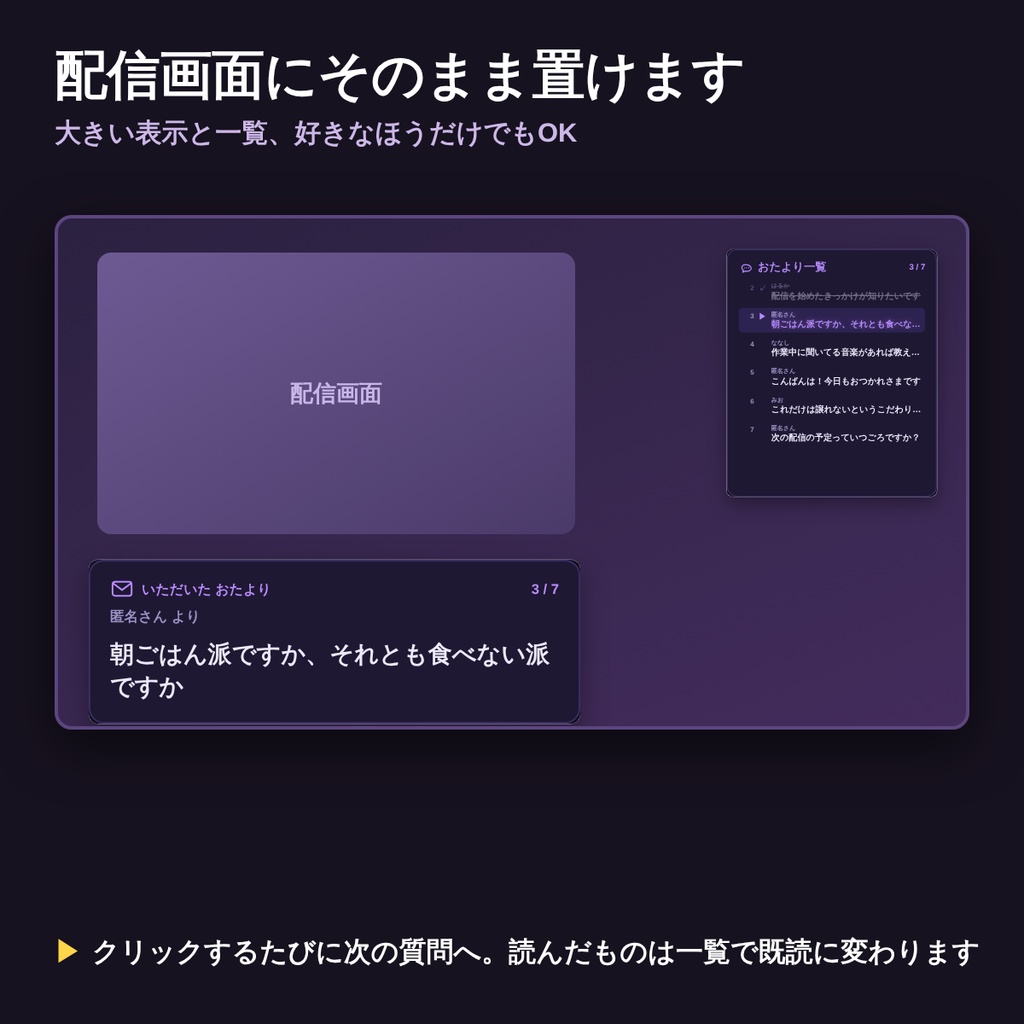Click the row number 7 in the list
Image resolution: width=1024 pixels, height=1024 pixels.
[x=752, y=430]
